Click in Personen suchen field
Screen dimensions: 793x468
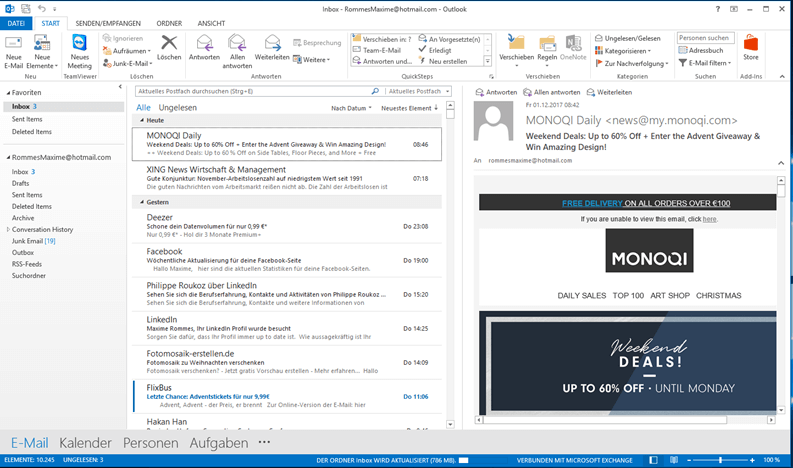pyautogui.click(x=706, y=38)
